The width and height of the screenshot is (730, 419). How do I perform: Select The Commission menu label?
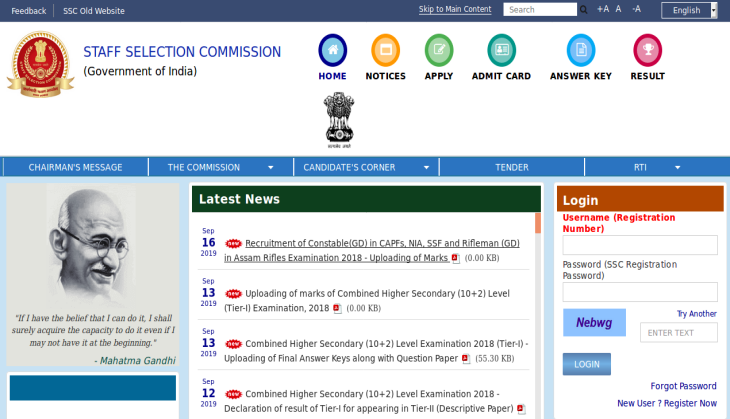[204, 167]
